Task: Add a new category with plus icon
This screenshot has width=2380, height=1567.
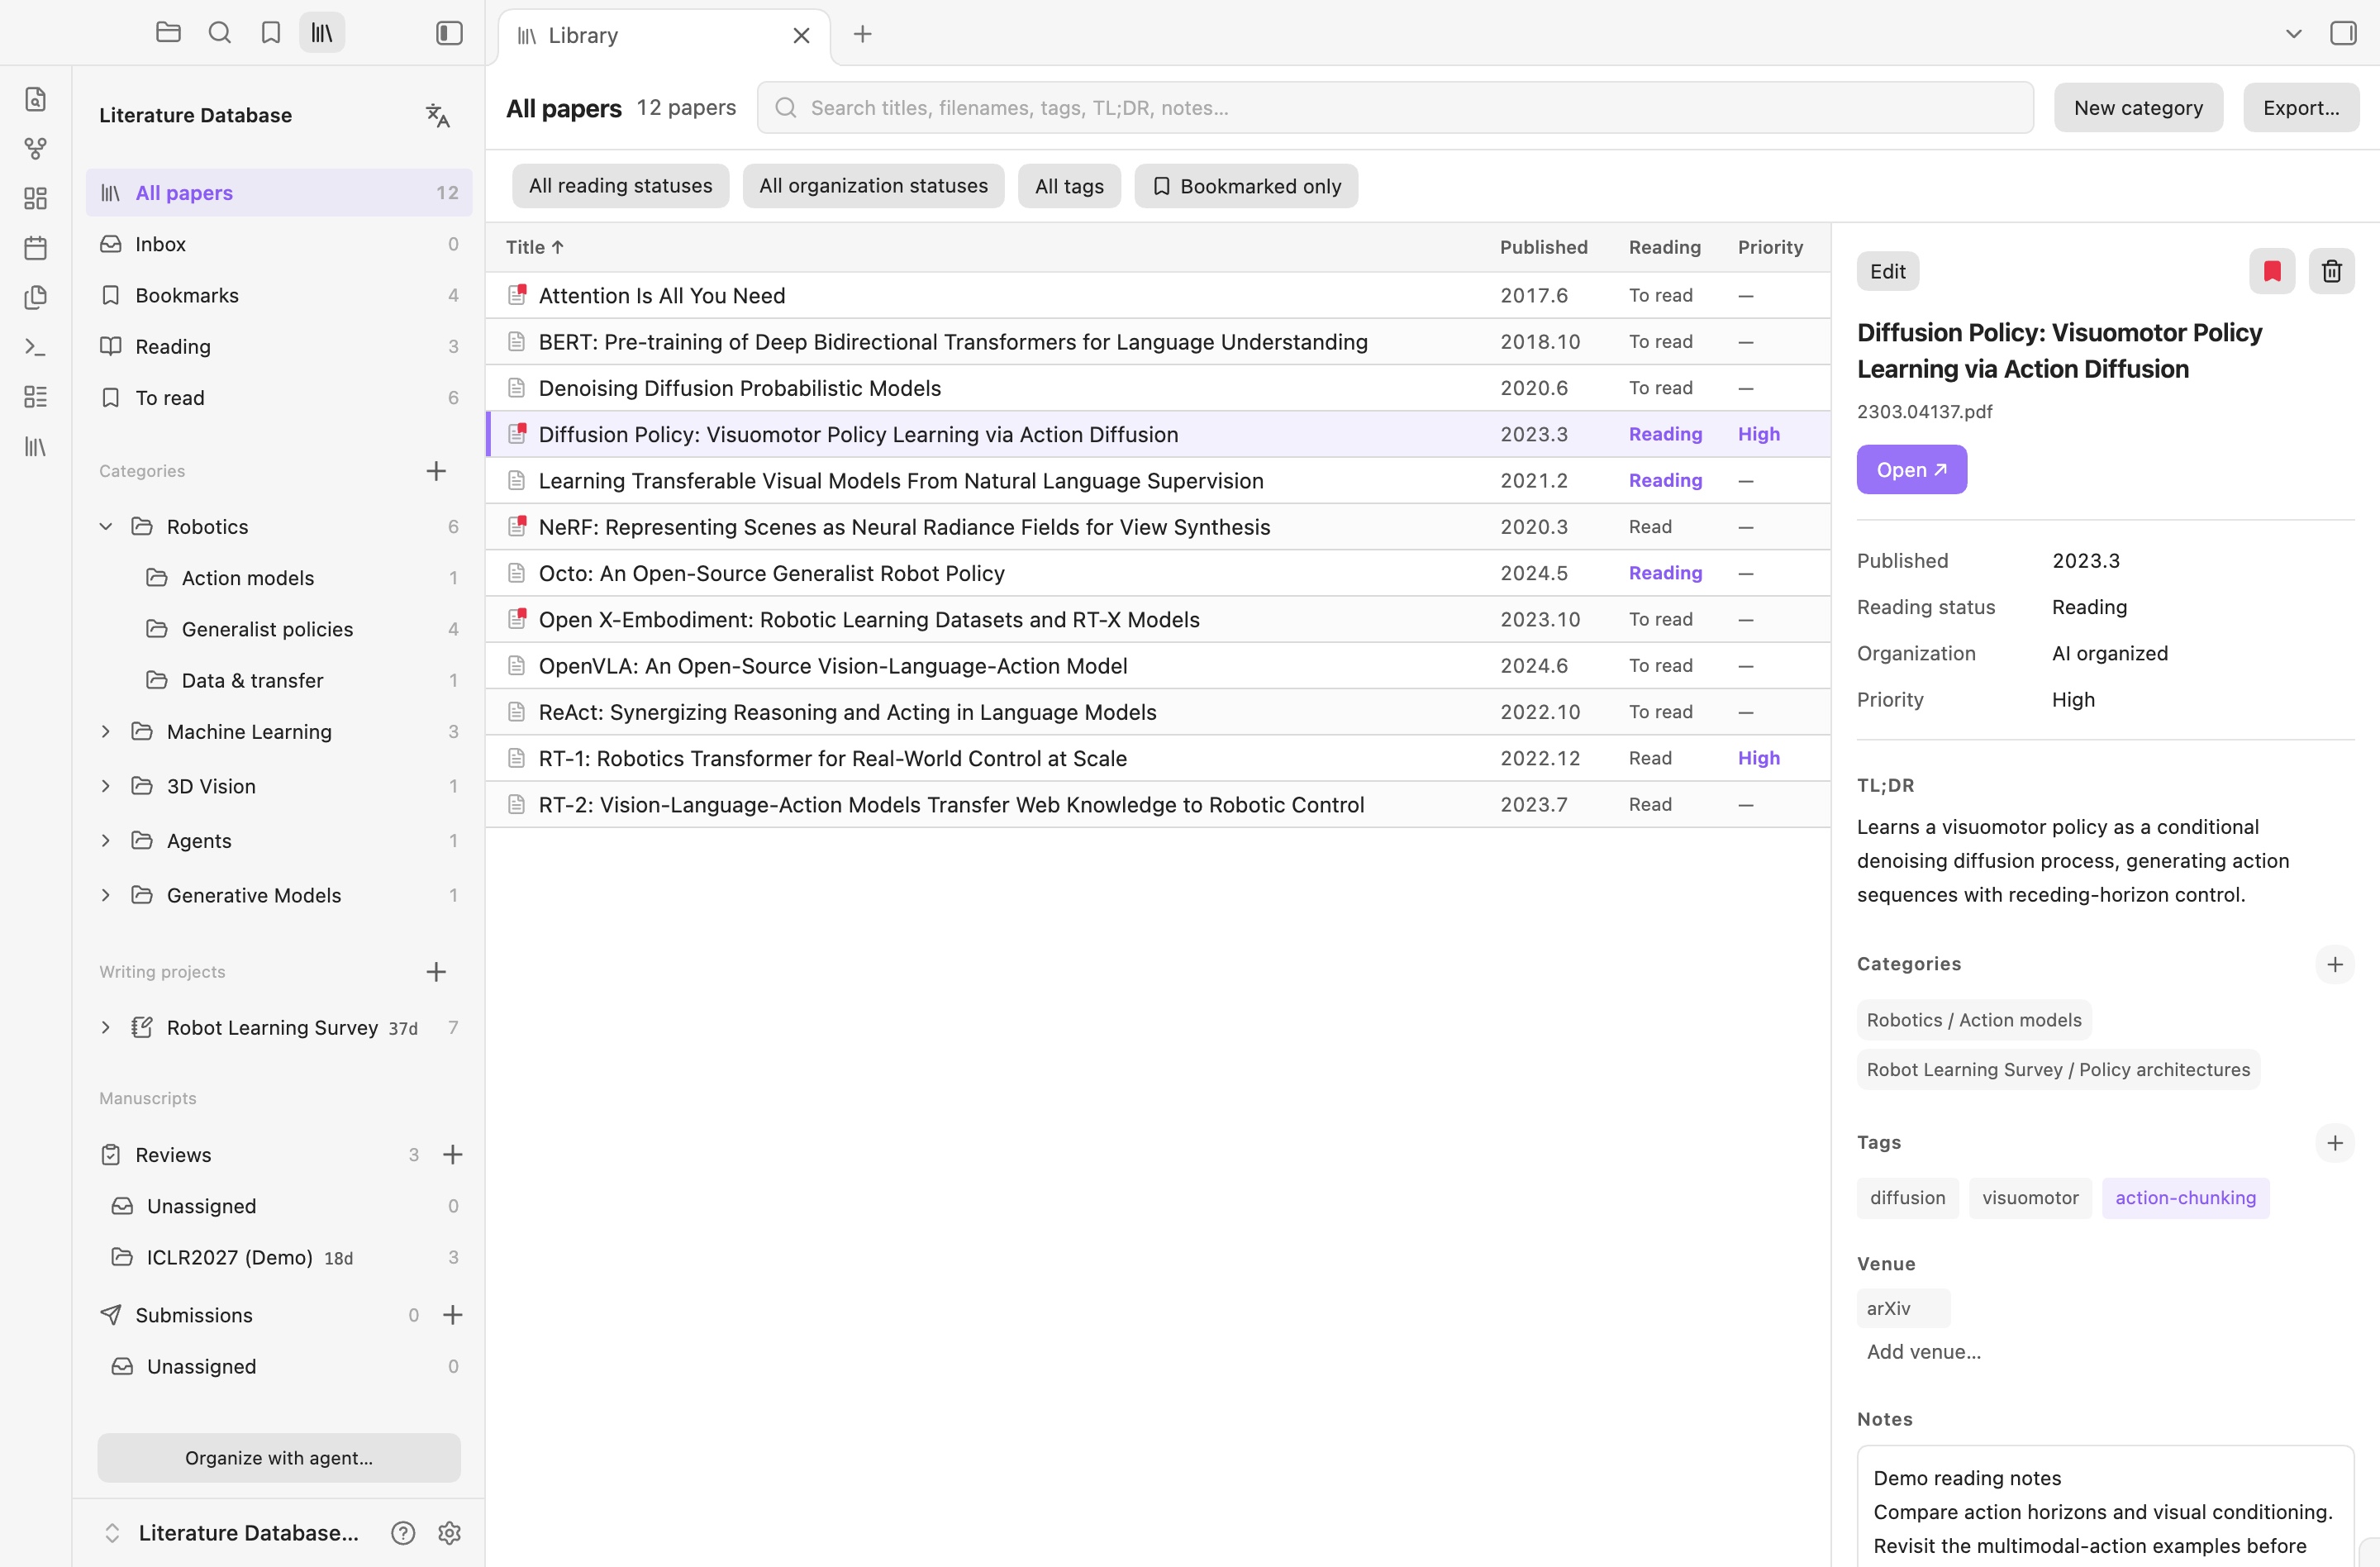Action: pos(436,471)
